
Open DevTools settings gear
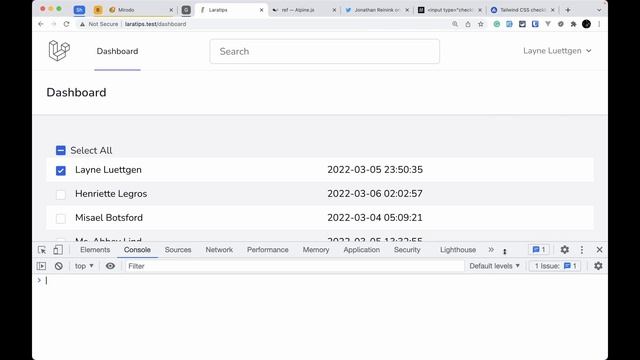564,249
